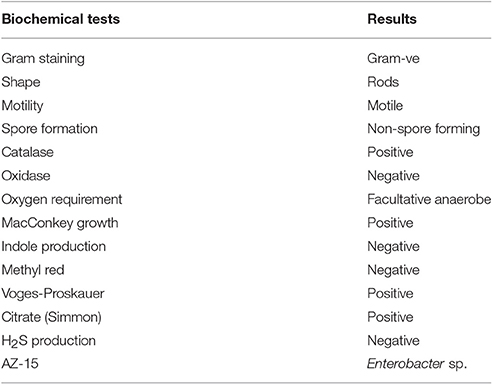Click the 'Indole production' label

54,247
